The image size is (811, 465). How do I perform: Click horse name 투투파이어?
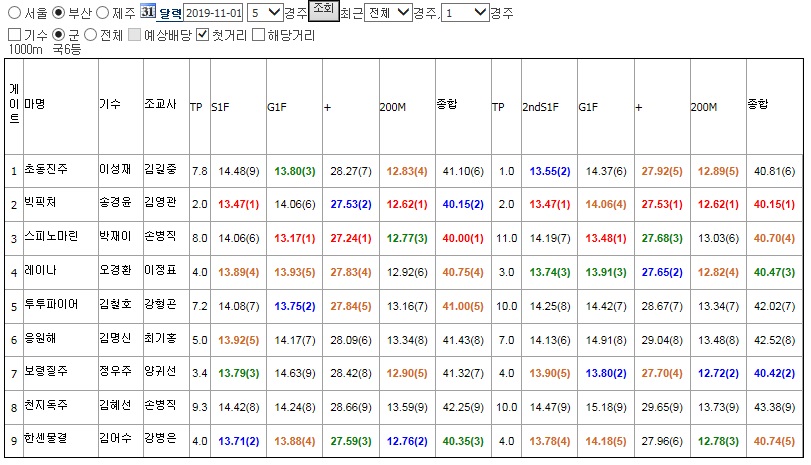(x=51, y=304)
